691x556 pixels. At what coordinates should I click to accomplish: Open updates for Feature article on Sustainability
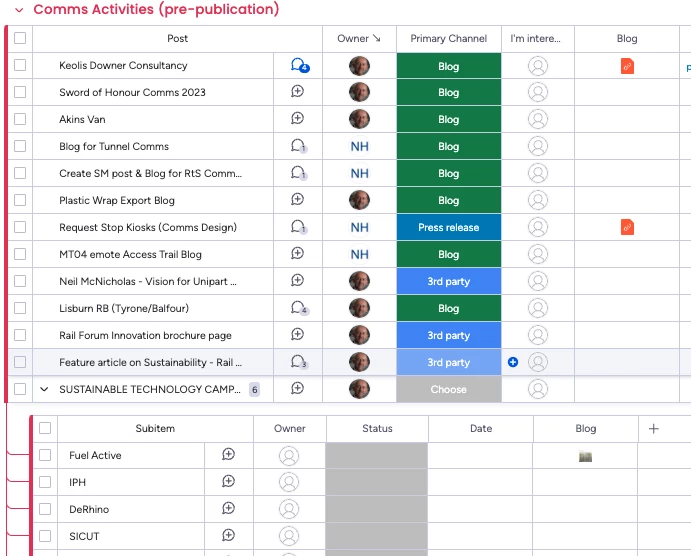click(x=299, y=362)
